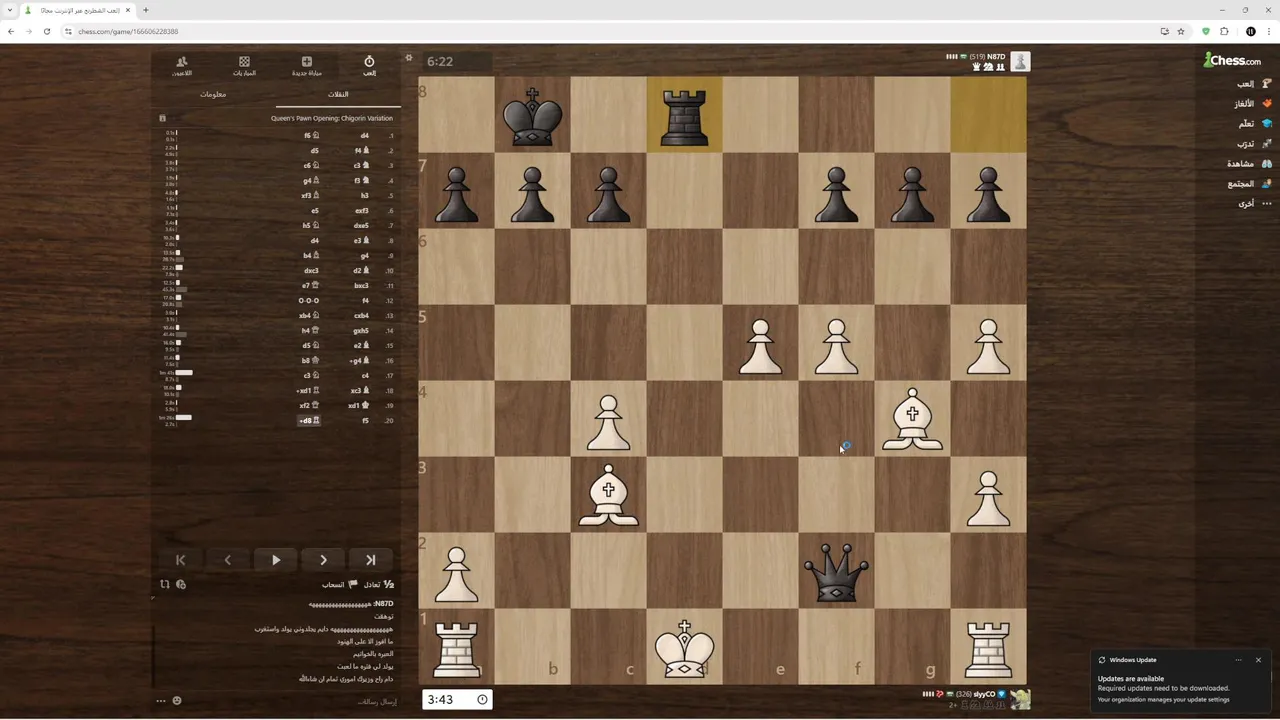Switch to the Moves (النقلات) tab
The height and width of the screenshot is (720, 1280).
pos(338,94)
